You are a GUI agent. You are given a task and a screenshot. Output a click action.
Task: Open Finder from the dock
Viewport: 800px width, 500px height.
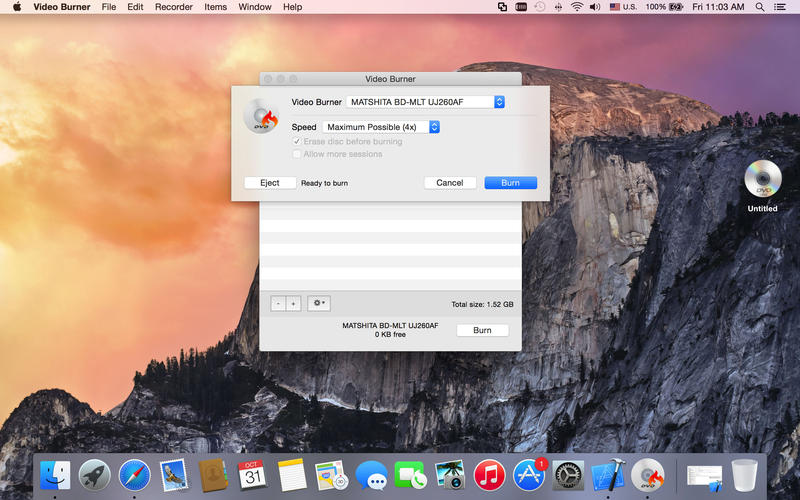pyautogui.click(x=55, y=474)
